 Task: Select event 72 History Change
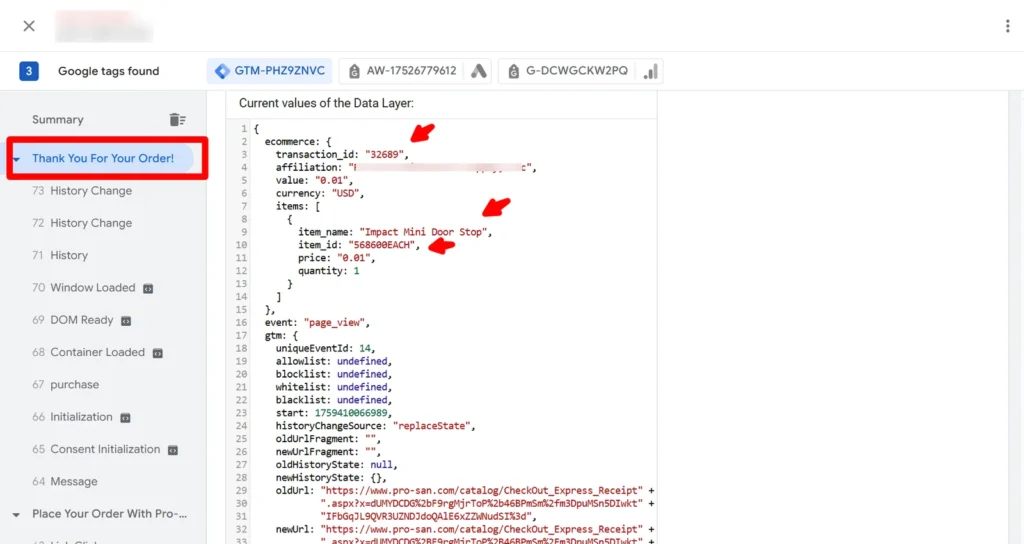pos(82,223)
